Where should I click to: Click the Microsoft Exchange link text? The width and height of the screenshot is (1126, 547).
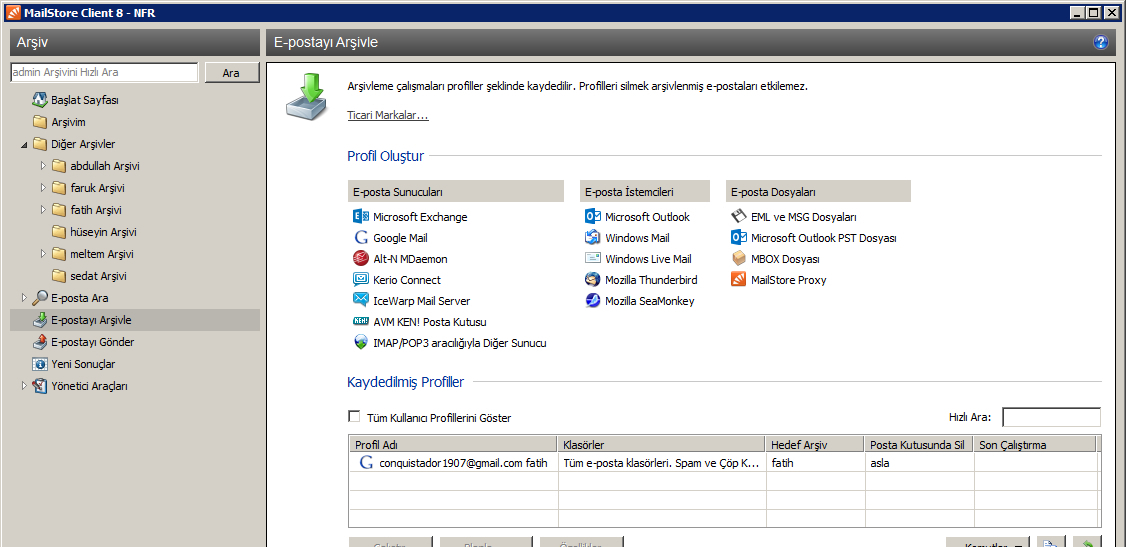[x=420, y=217]
